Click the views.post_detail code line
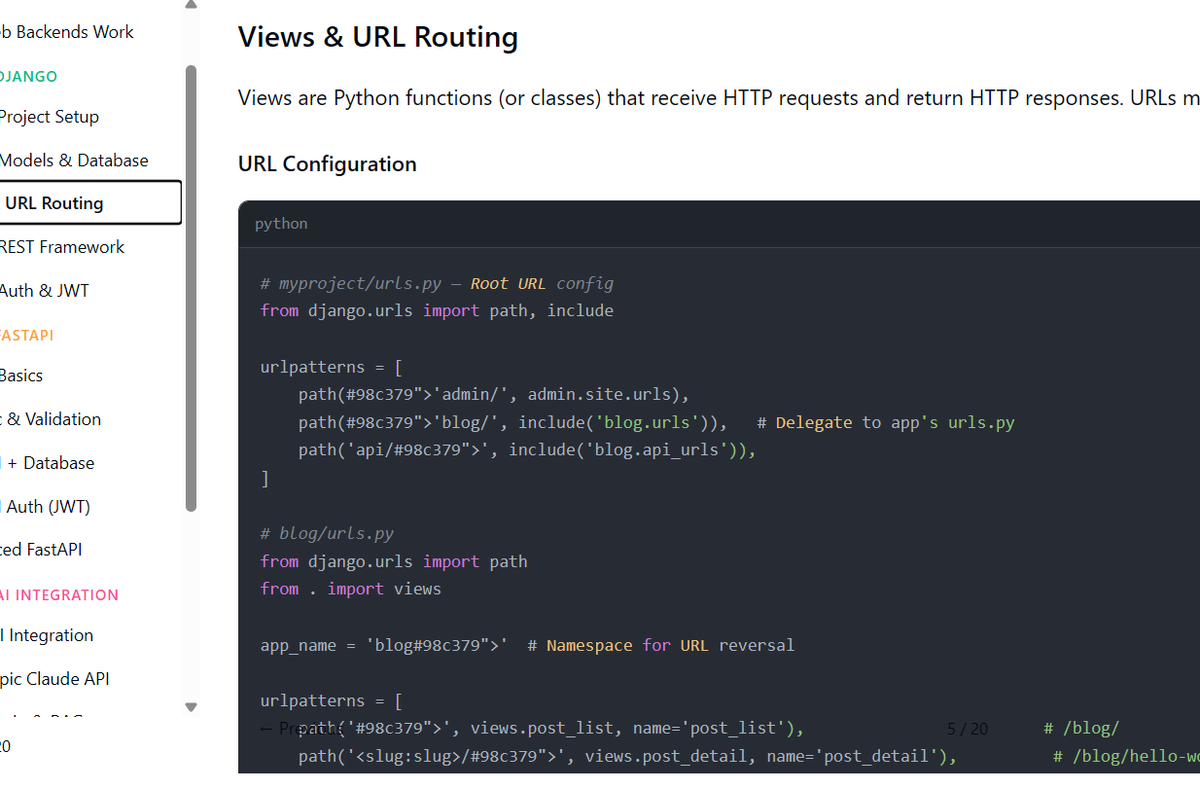This screenshot has height=789, width=1200. pyautogui.click(x=627, y=756)
